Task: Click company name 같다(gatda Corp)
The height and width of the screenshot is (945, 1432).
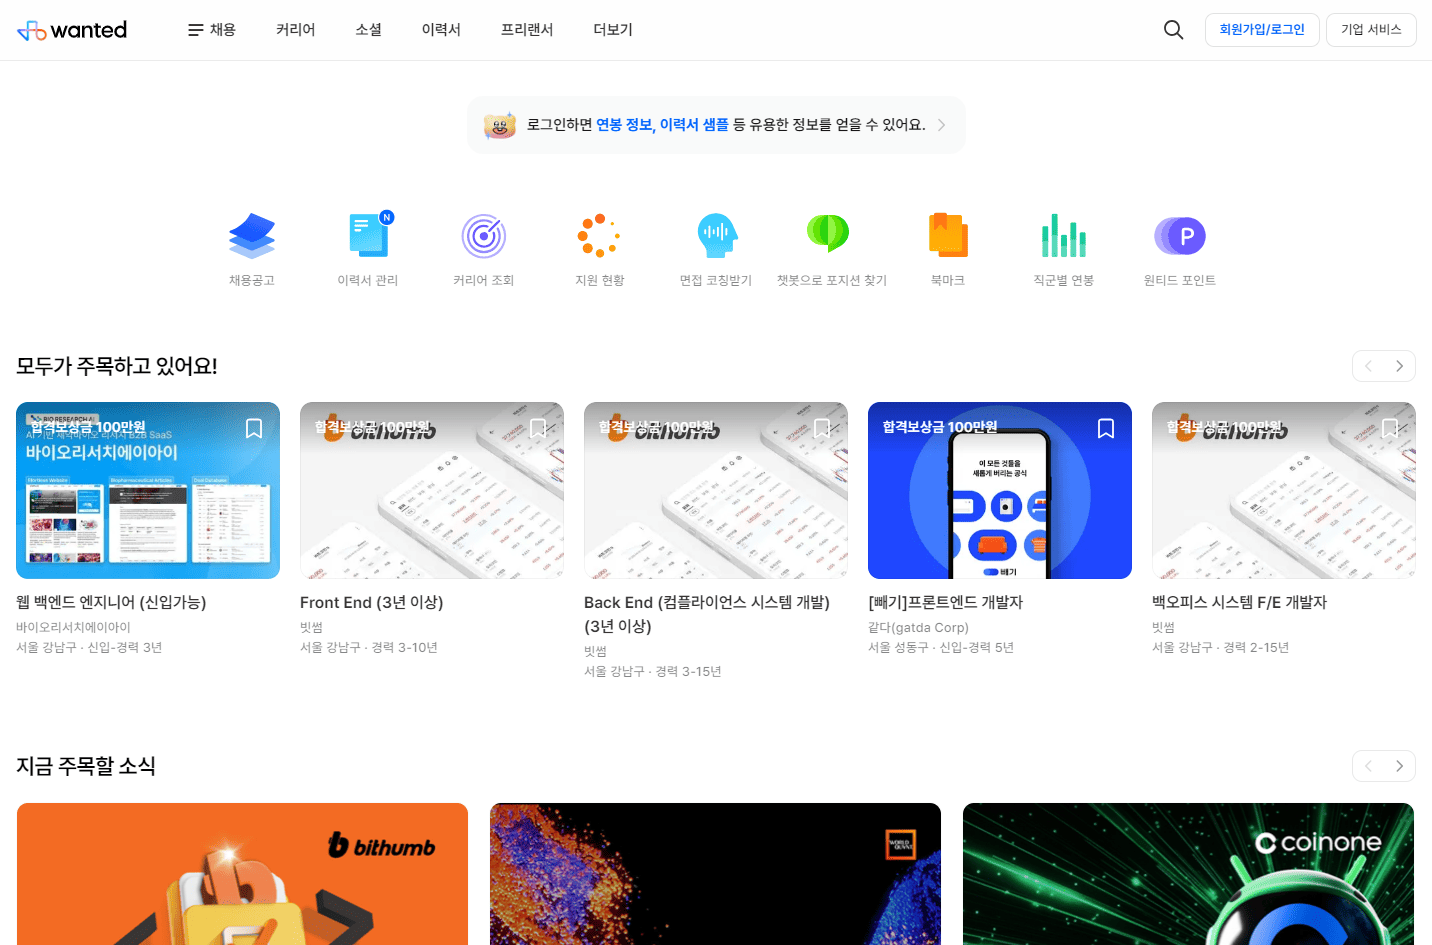Action: [918, 627]
